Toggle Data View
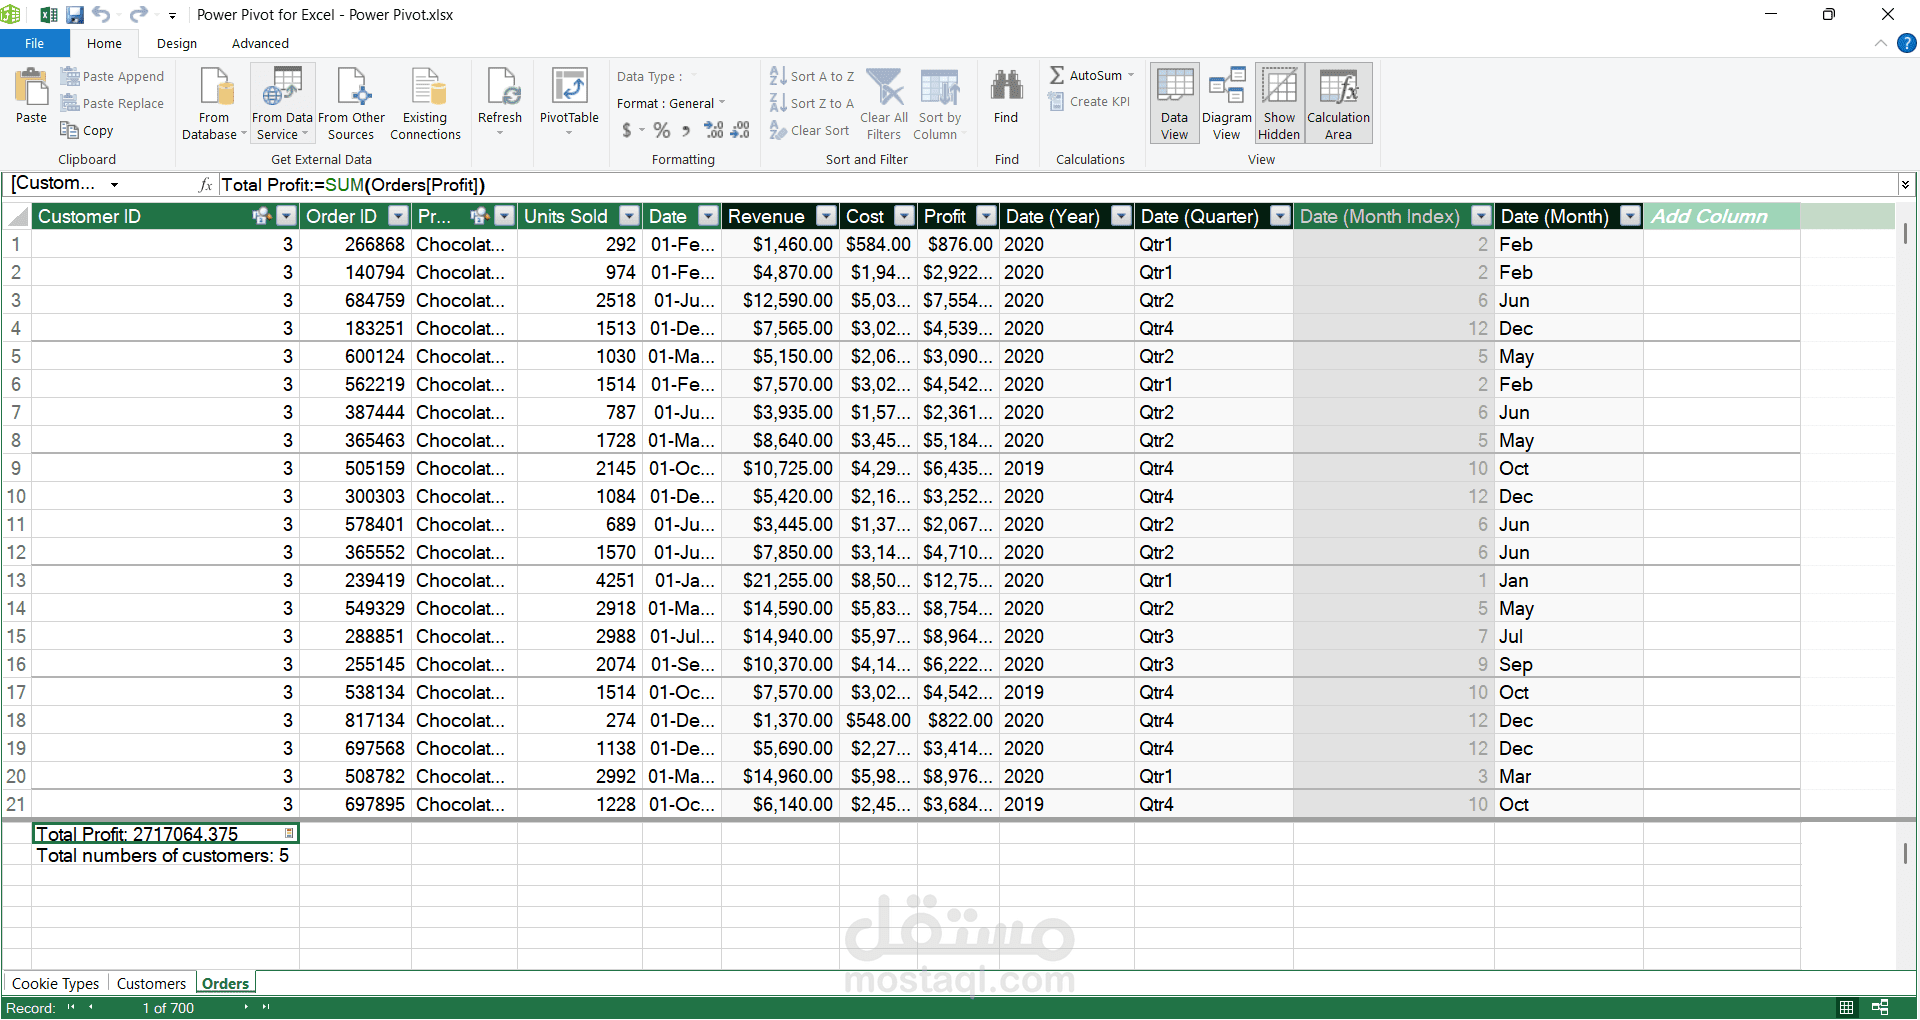 1175,104
